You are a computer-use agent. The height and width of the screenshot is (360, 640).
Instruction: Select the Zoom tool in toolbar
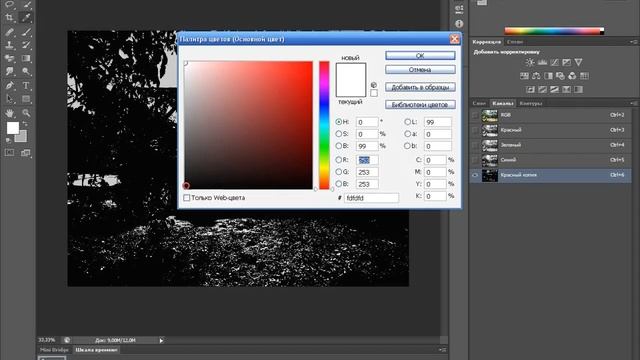coord(26,113)
